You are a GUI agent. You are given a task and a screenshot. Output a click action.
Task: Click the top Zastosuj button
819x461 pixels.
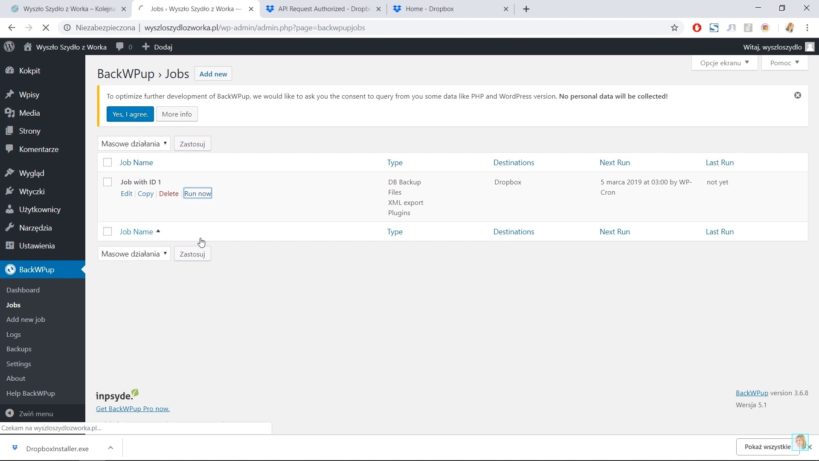pos(192,144)
